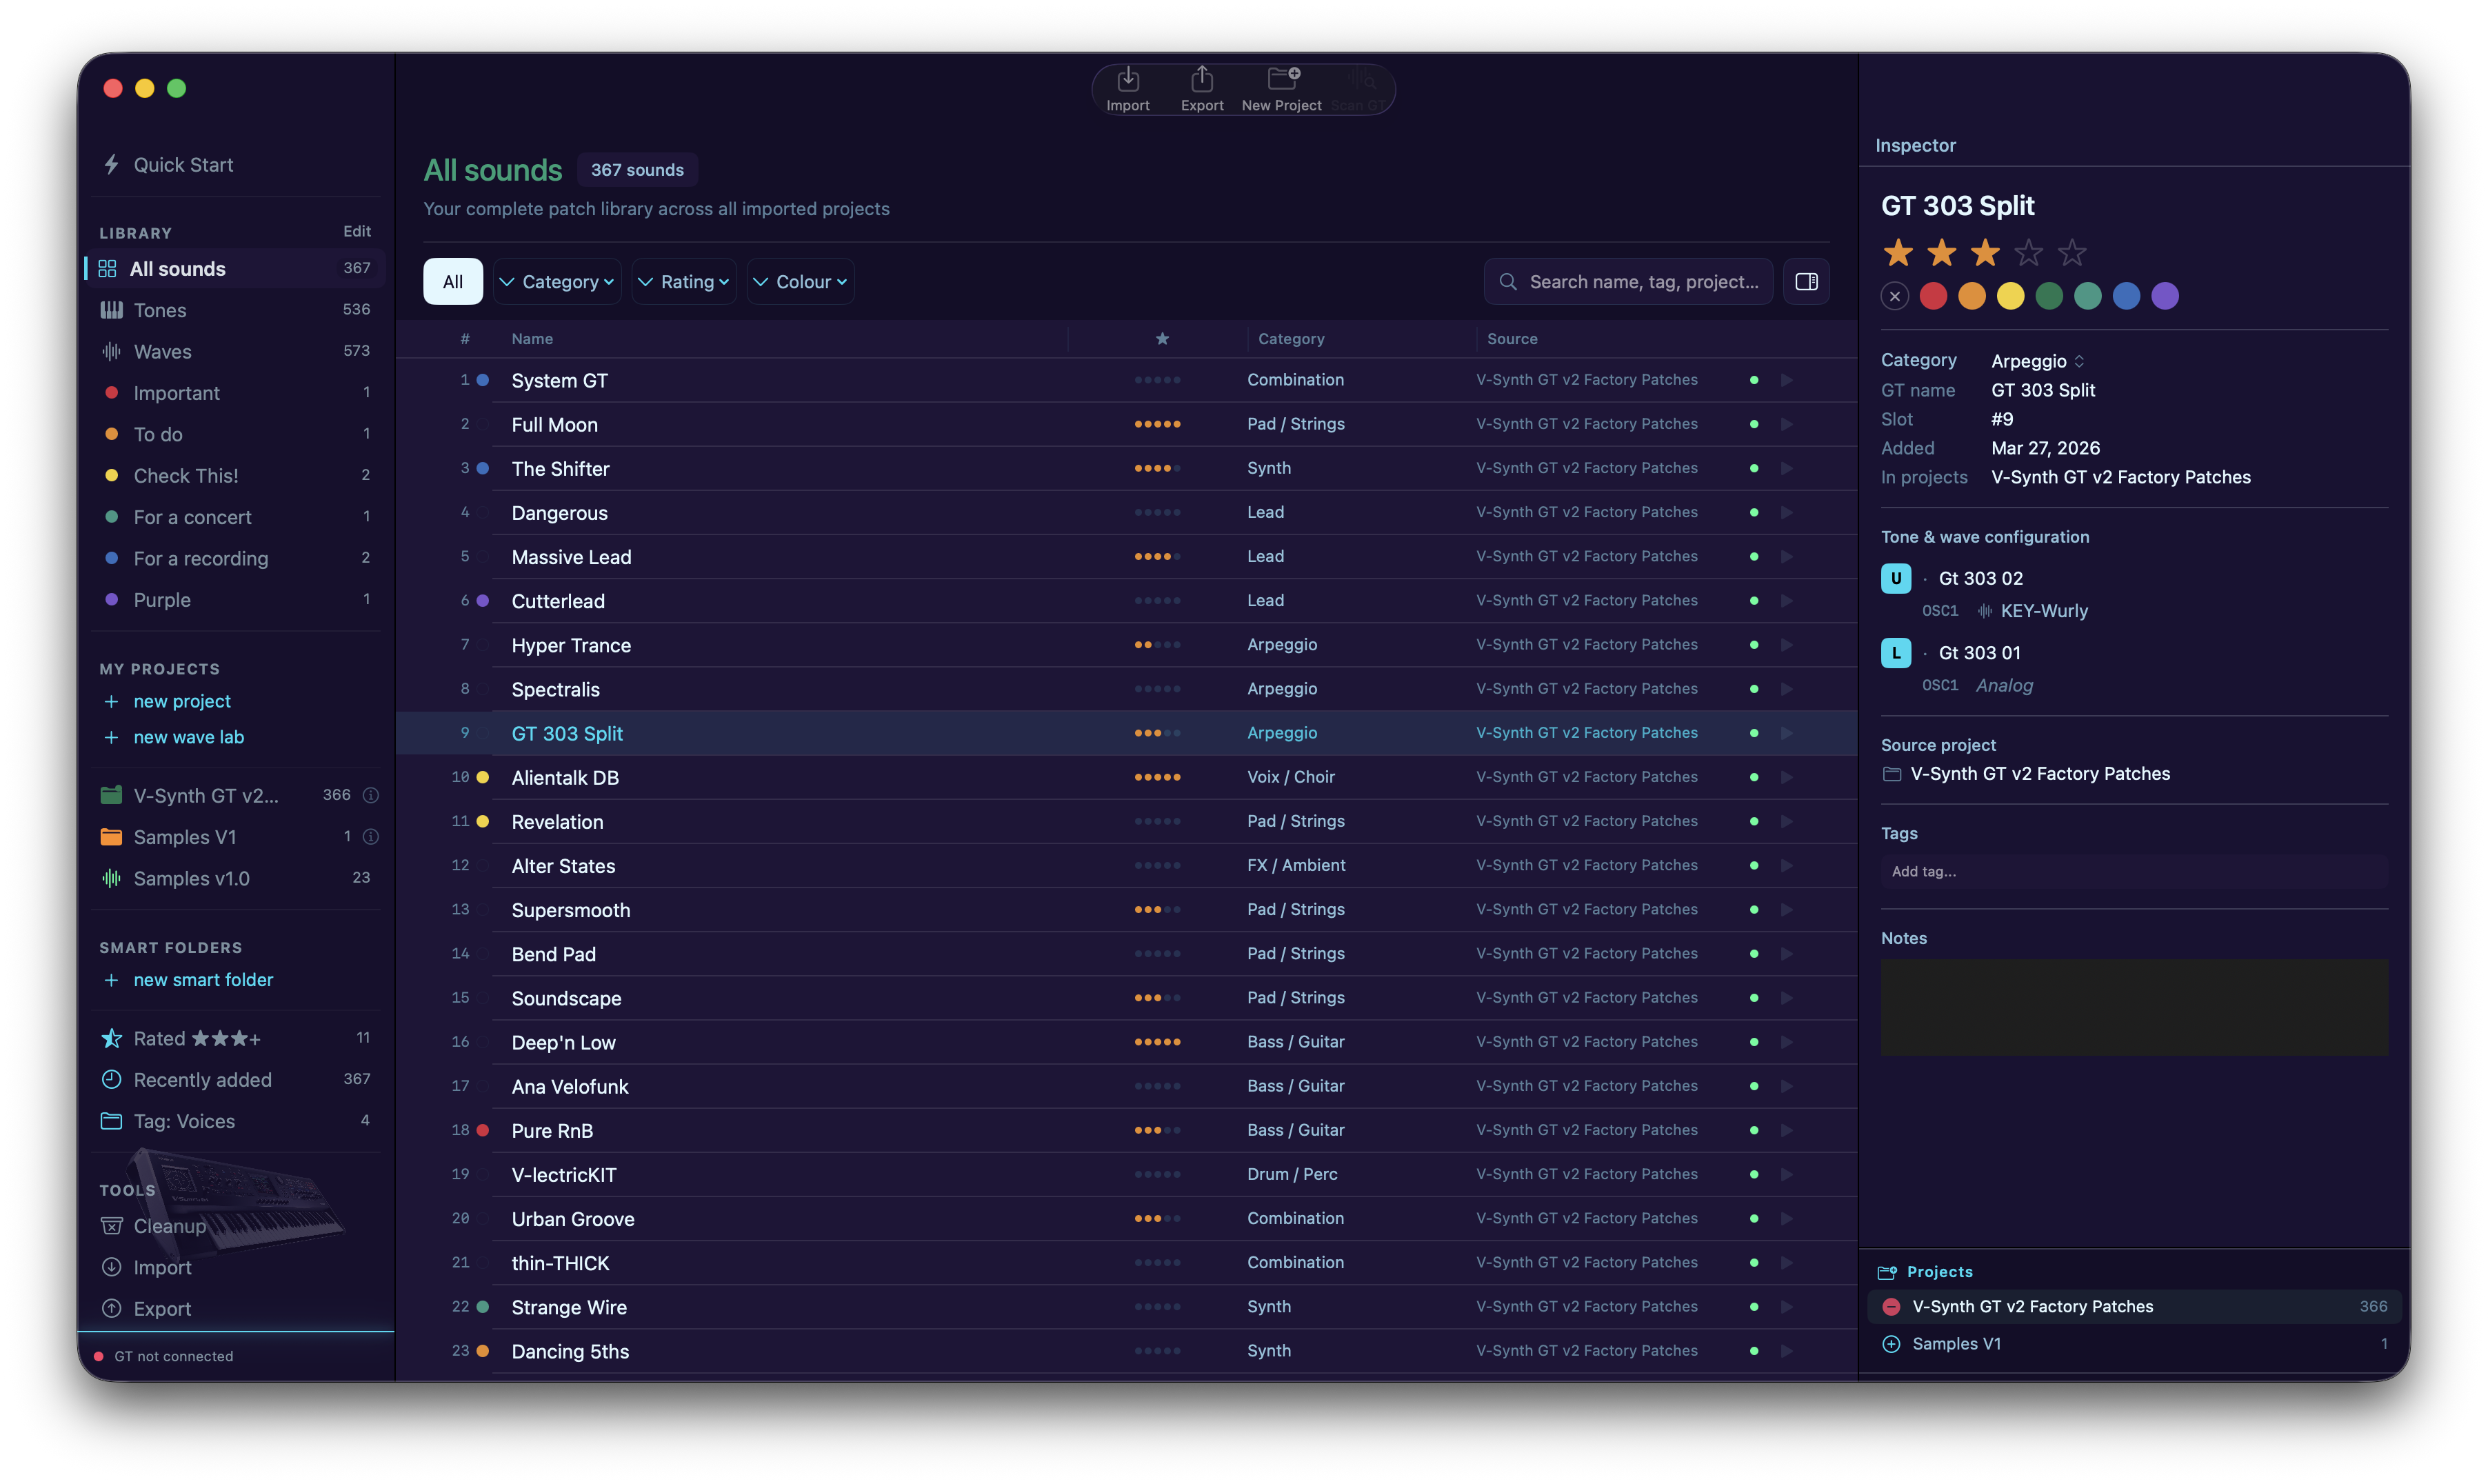The width and height of the screenshot is (2488, 1484).
Task: Change the Arpeggio category in the inspector
Action: point(2037,361)
